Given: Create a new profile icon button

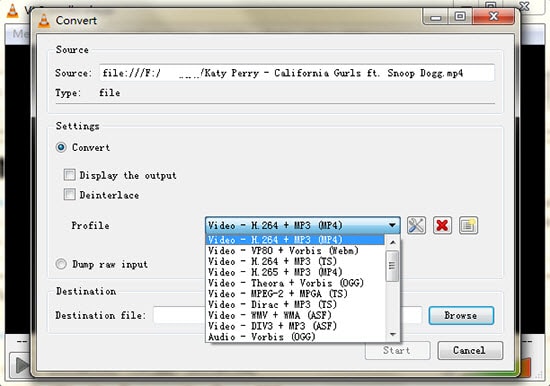Looking at the screenshot, I should 468,225.
